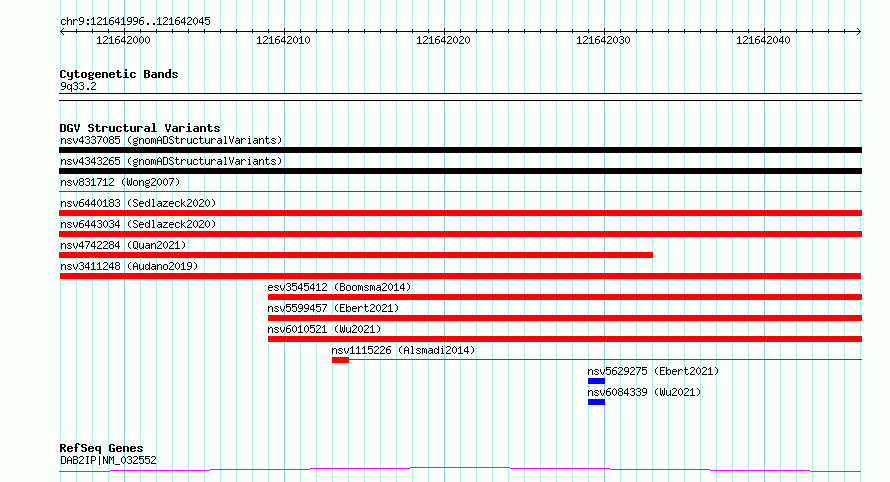Select the nsv4742284 (Quan2021) label
The height and width of the screenshot is (482, 890).
point(123,245)
